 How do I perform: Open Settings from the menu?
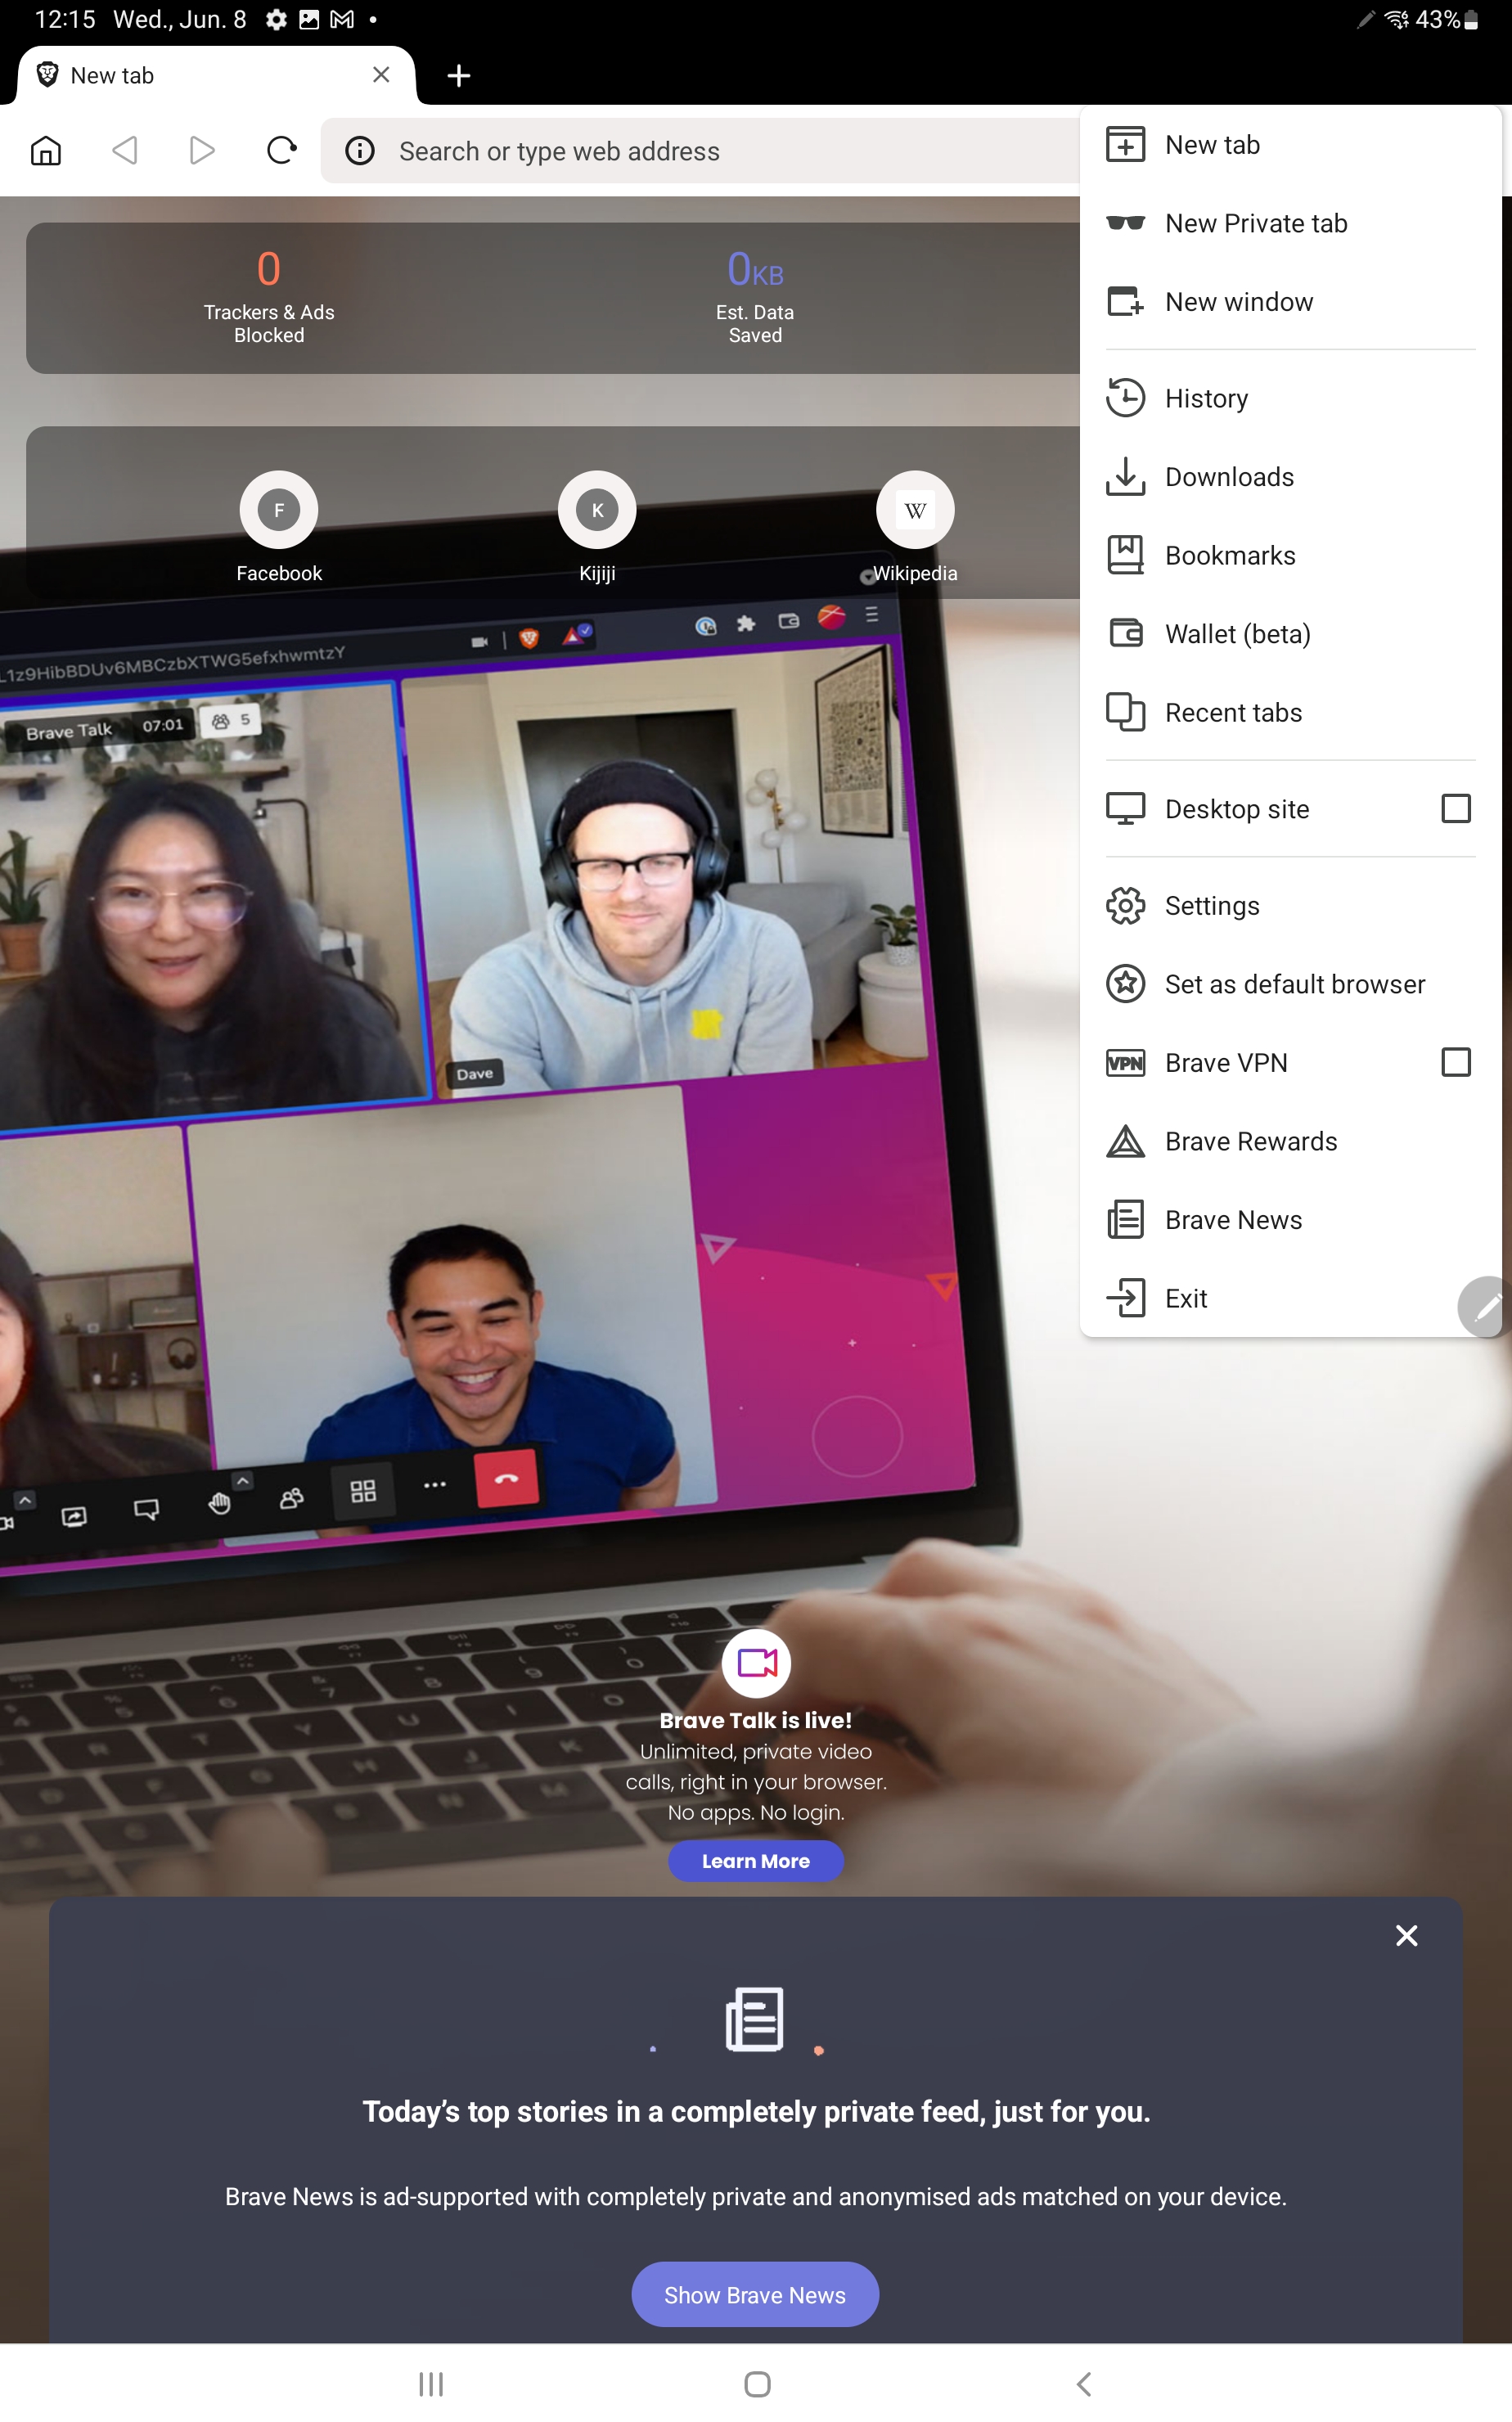pyautogui.click(x=1290, y=906)
